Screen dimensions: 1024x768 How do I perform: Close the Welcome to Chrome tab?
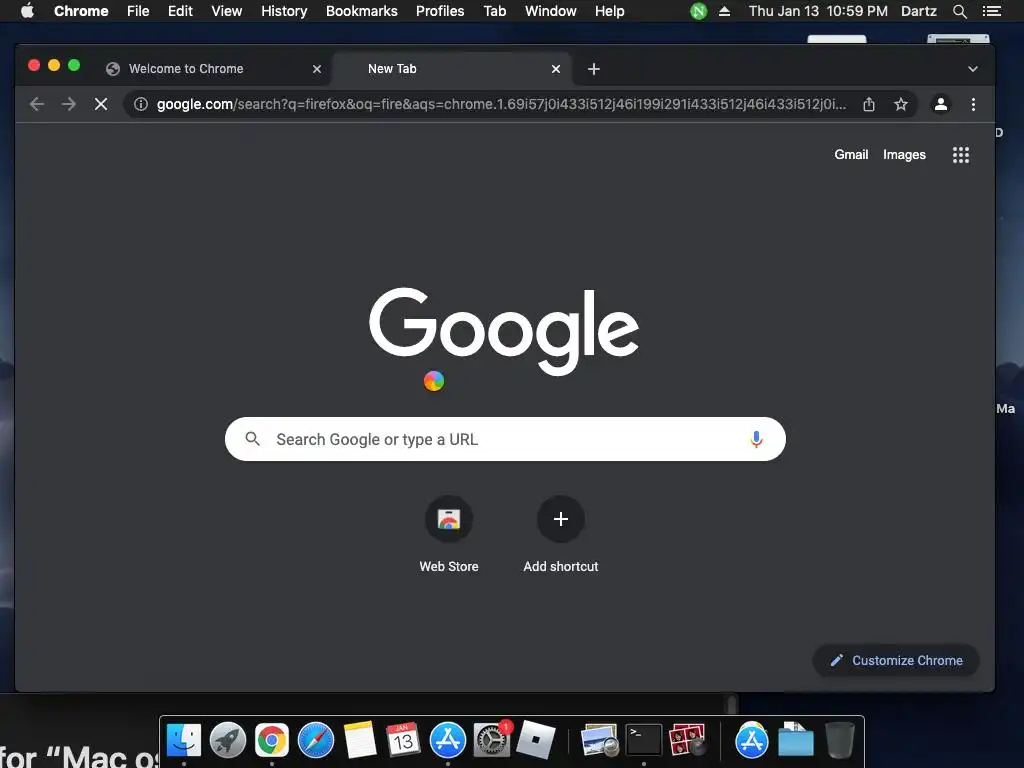[x=317, y=69]
